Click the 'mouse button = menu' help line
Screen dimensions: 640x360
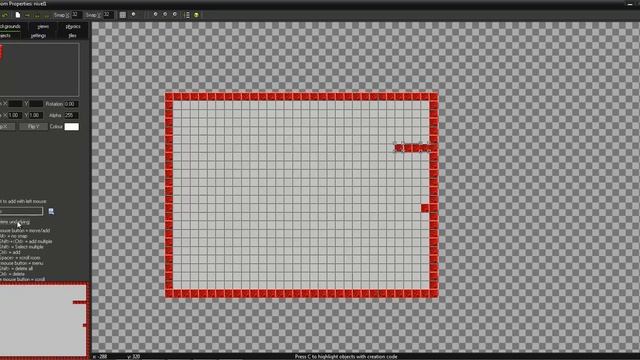pyautogui.click(x=22, y=263)
